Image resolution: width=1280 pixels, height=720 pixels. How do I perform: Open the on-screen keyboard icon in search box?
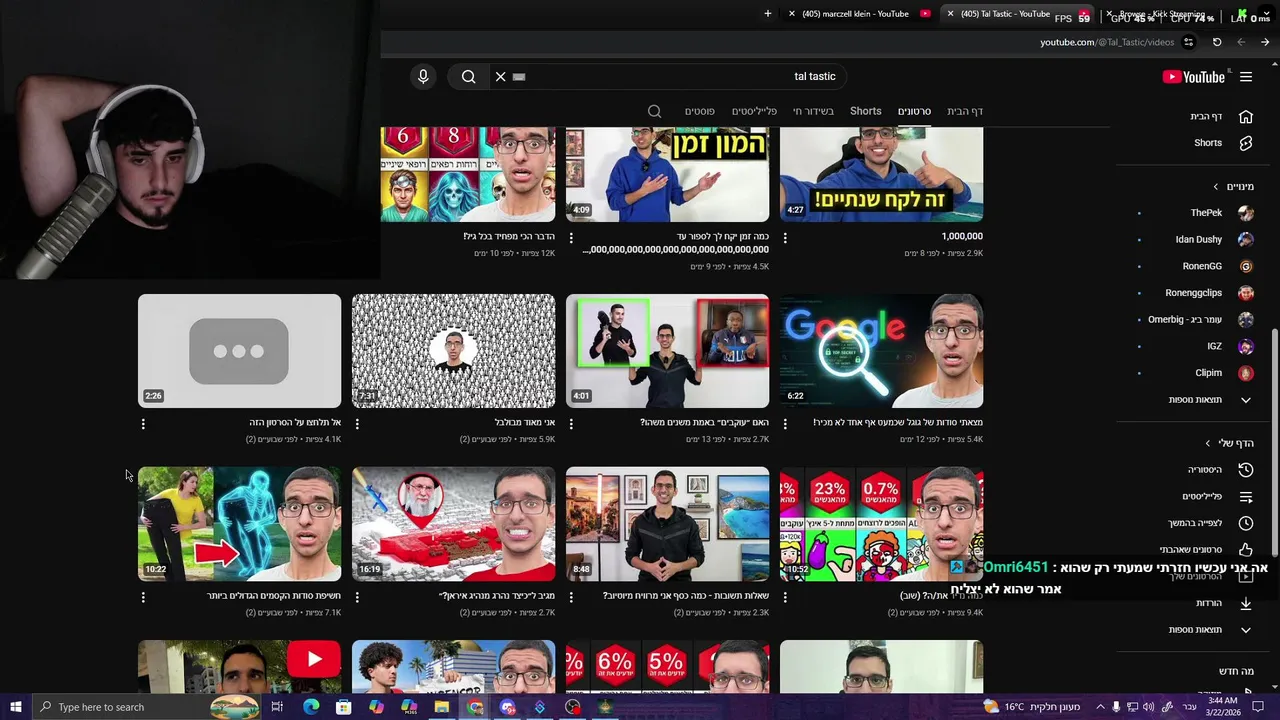(519, 77)
